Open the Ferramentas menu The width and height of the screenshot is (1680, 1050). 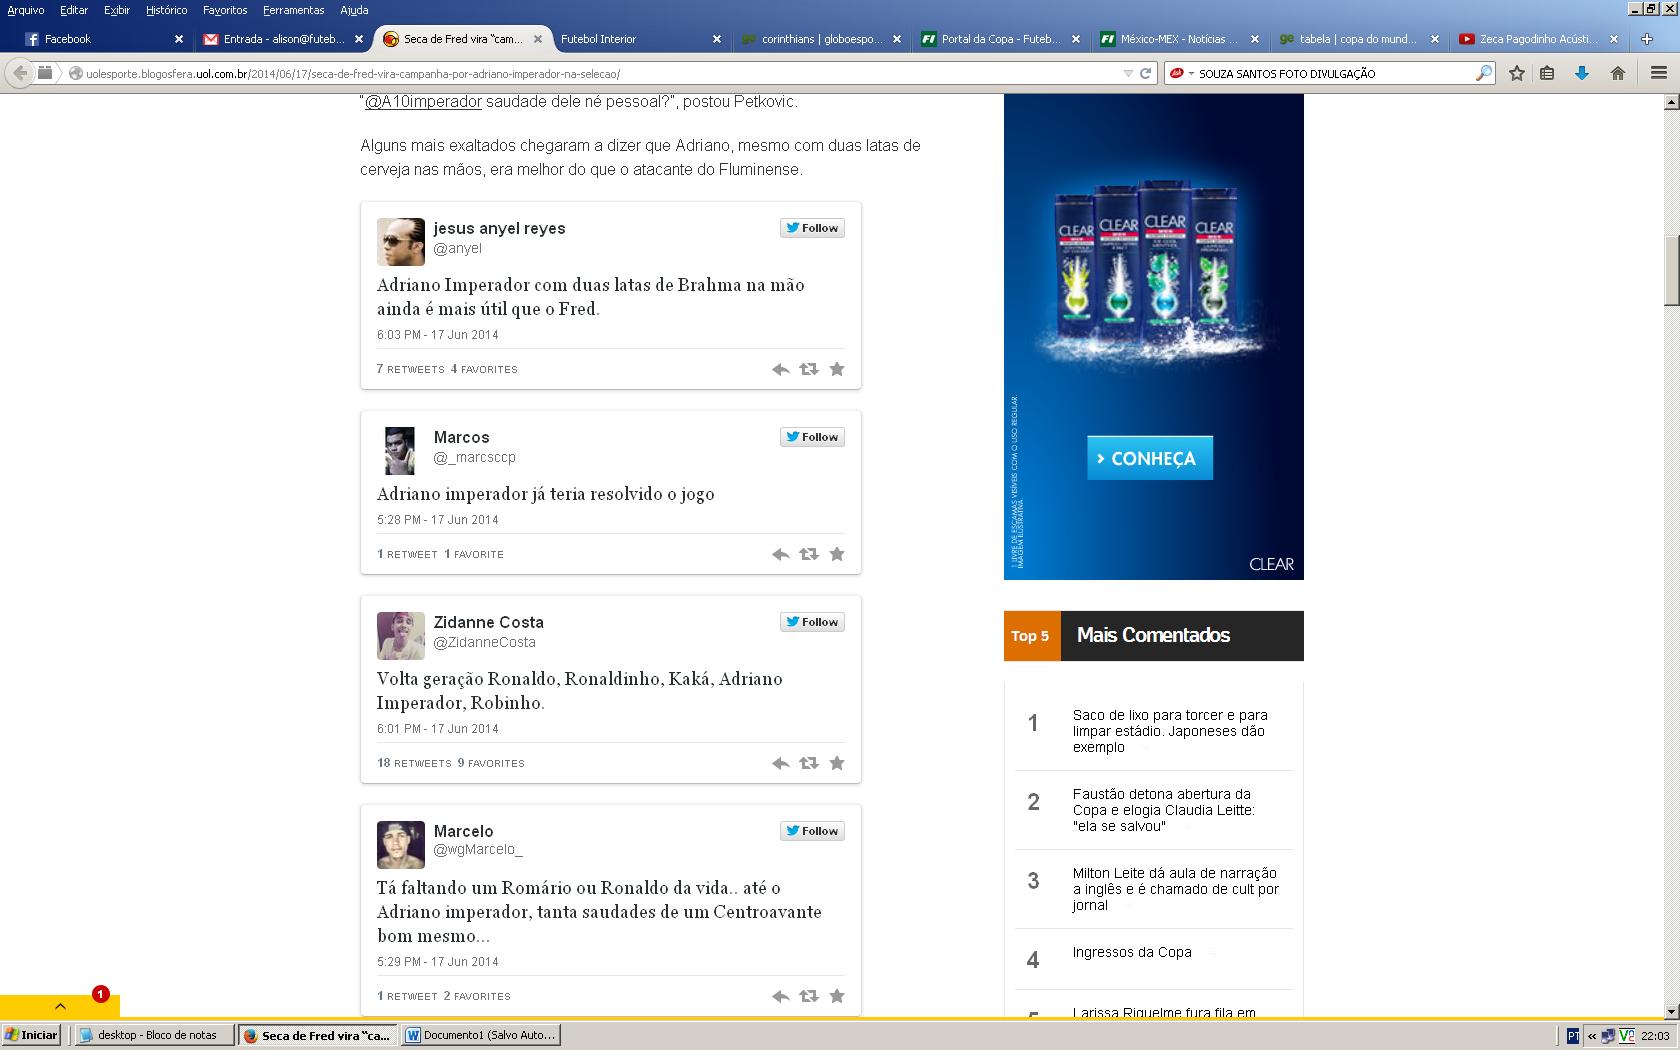(x=293, y=10)
